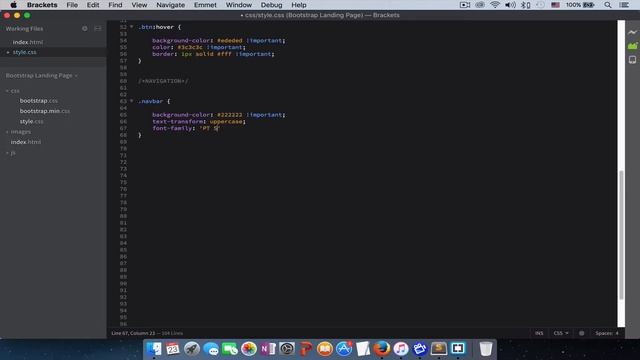Open iBooks in the dock
The width and height of the screenshot is (640, 360).
(325, 349)
